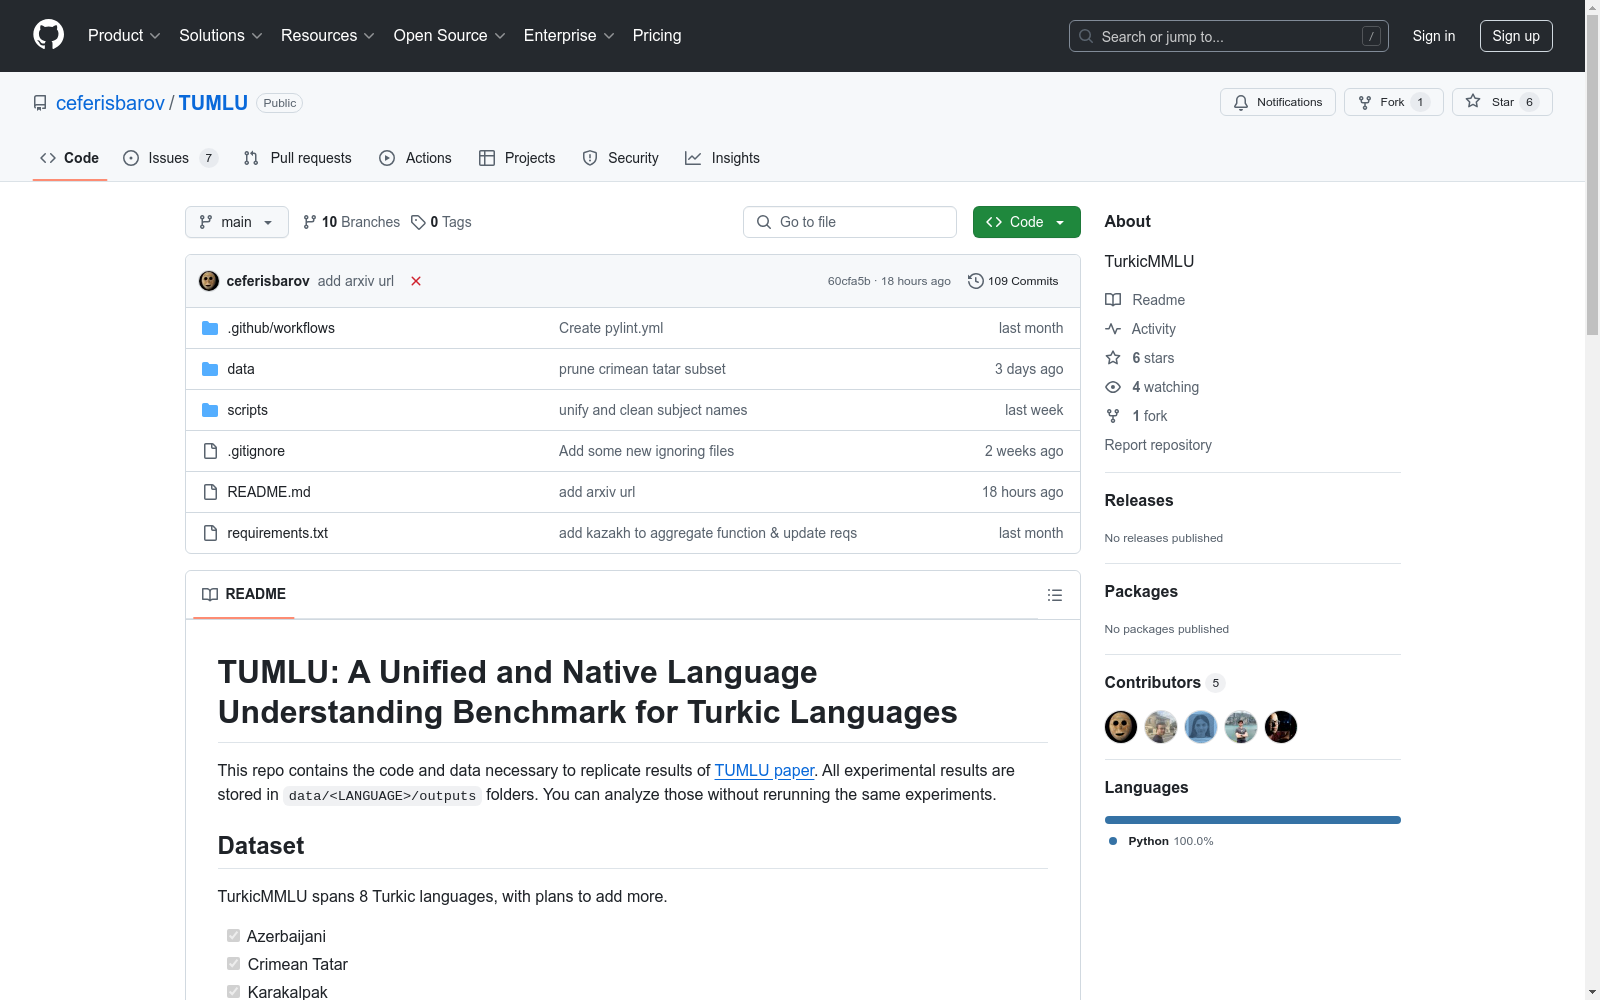Click the Sign up button
Screen dimensions: 1600x1000
point(1516,36)
